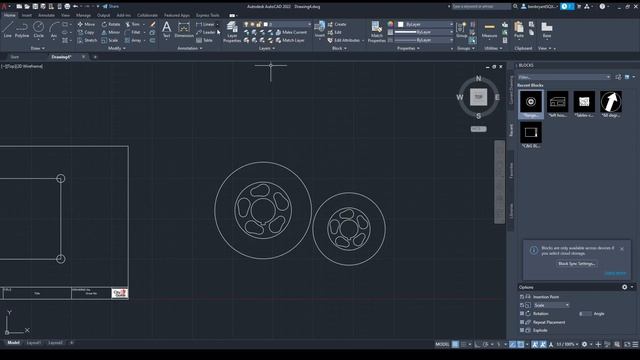This screenshot has height=360, width=640.
Task: Expand the Draw panel
Action: point(38,48)
